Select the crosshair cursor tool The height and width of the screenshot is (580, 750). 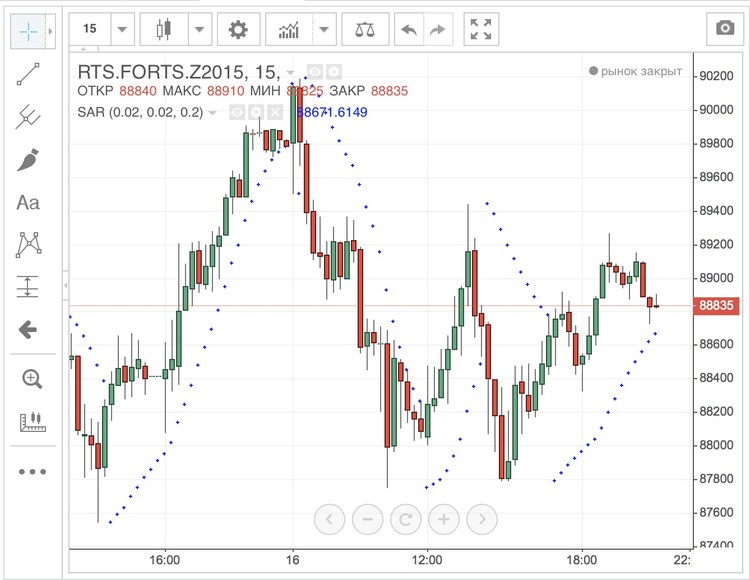[x=28, y=31]
